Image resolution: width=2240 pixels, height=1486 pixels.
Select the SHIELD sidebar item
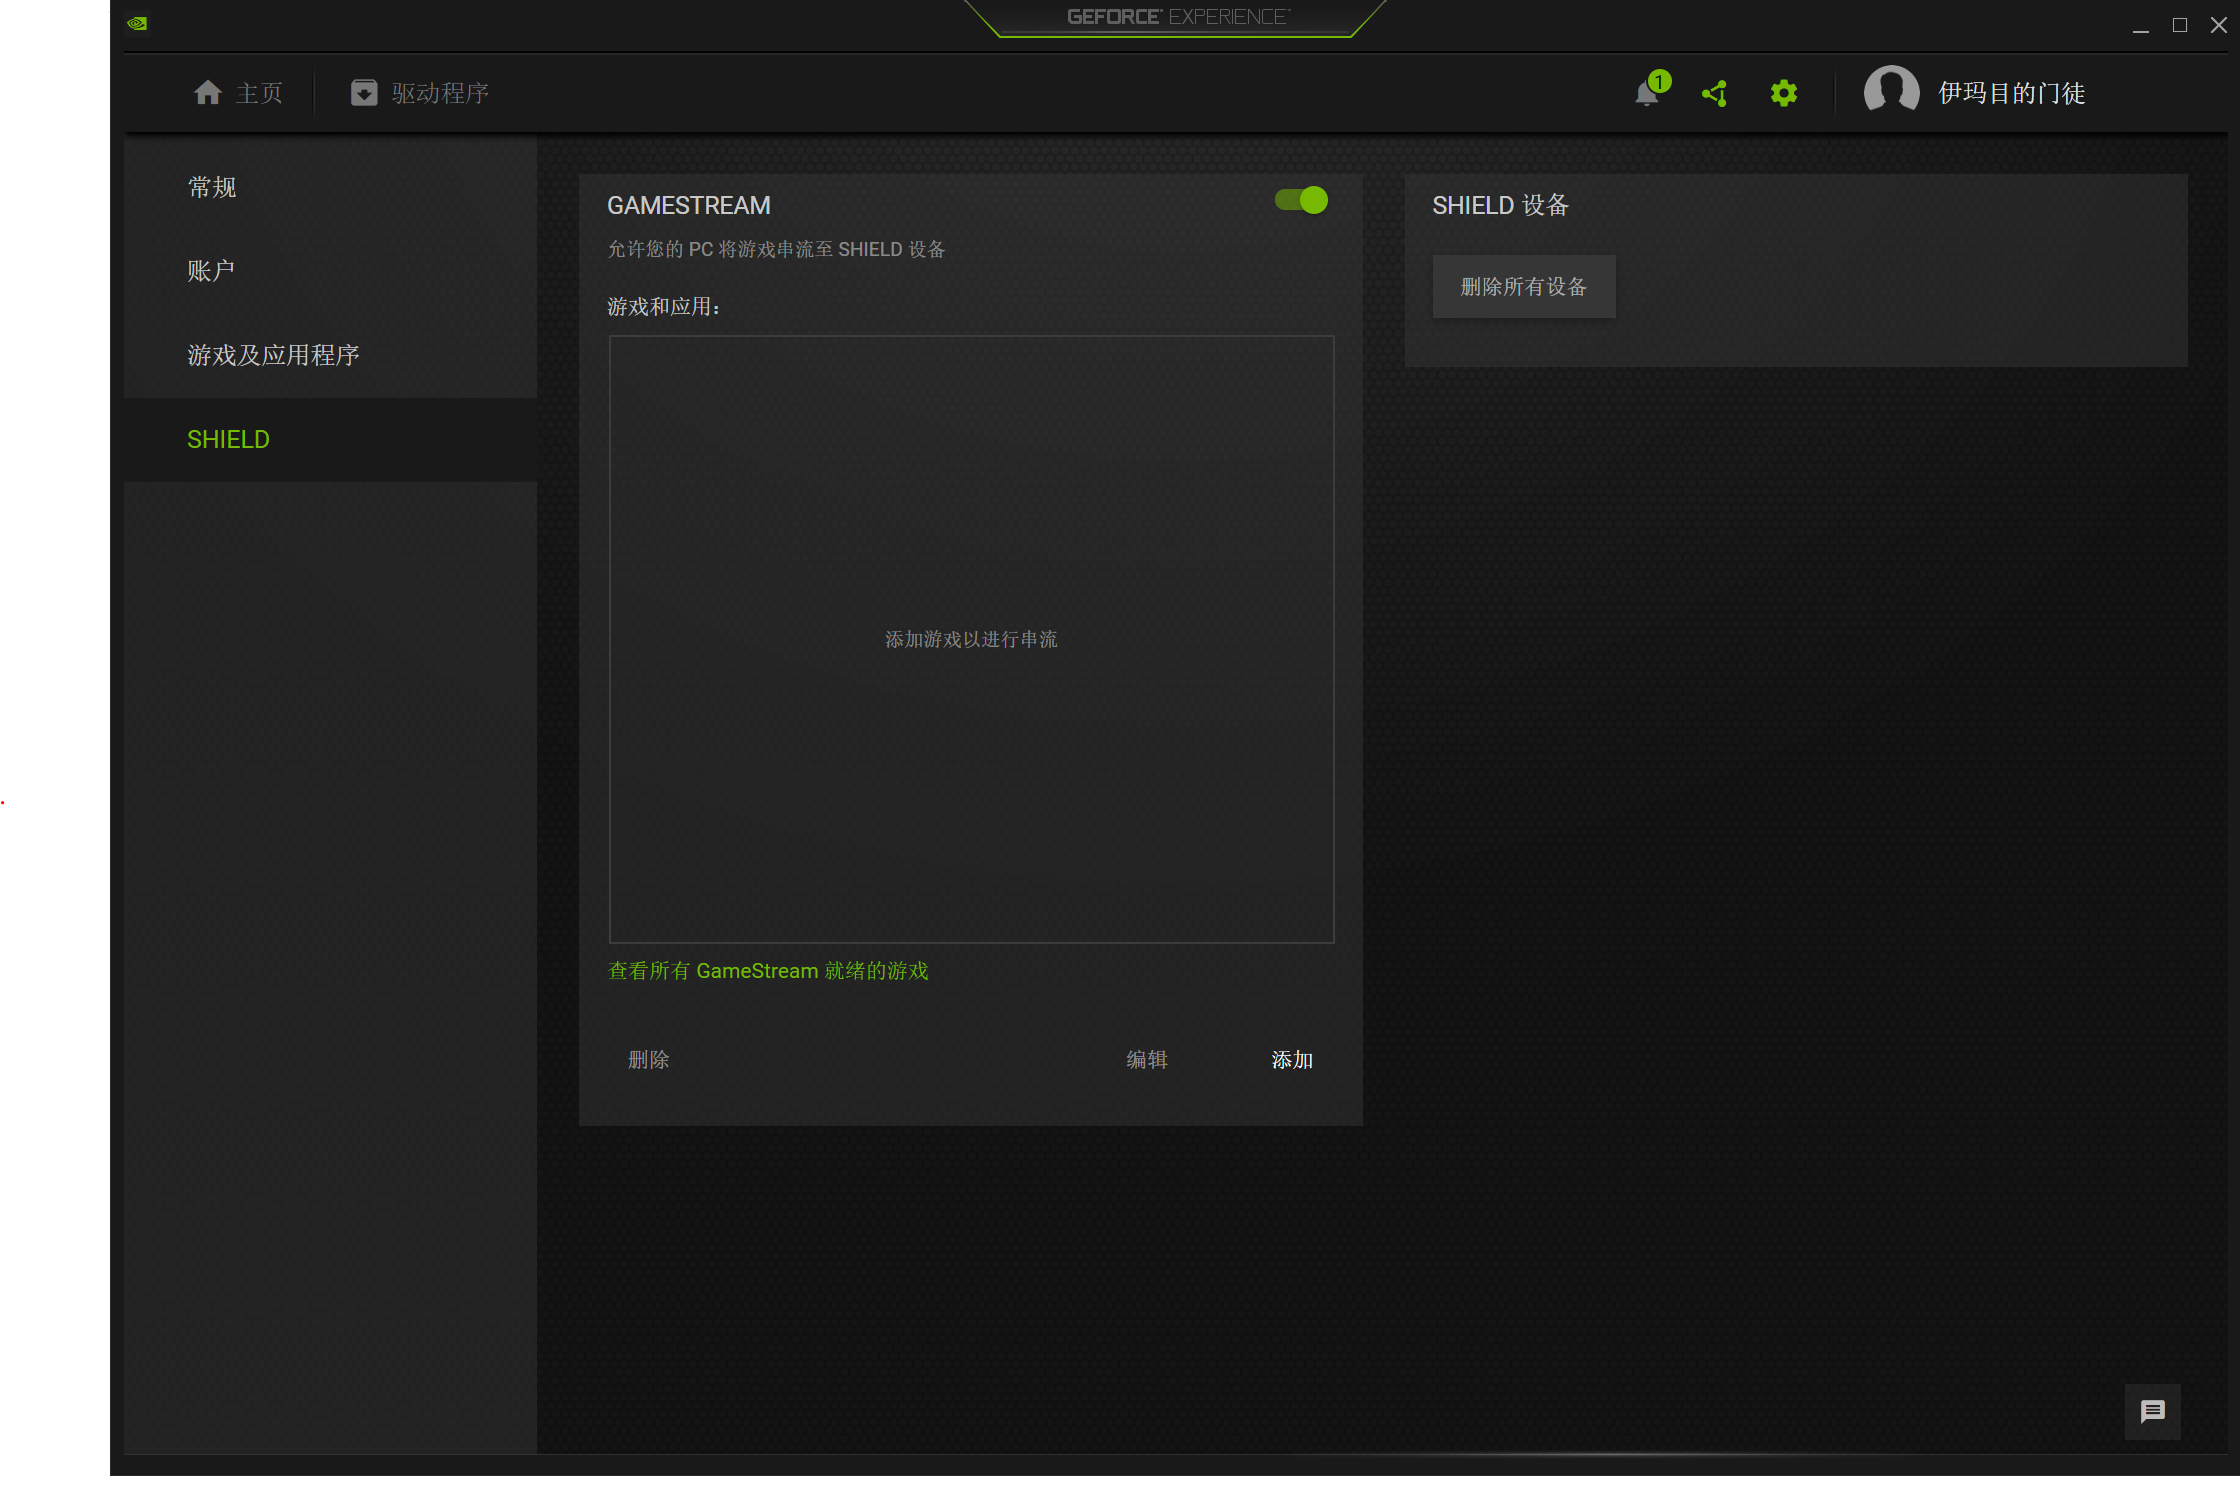[x=228, y=440]
